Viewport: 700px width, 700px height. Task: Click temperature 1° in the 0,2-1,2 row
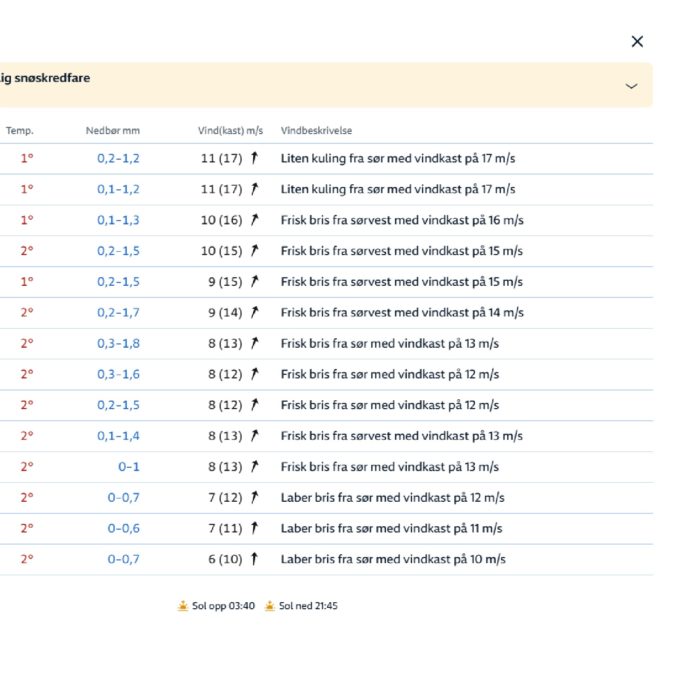pos(27,158)
